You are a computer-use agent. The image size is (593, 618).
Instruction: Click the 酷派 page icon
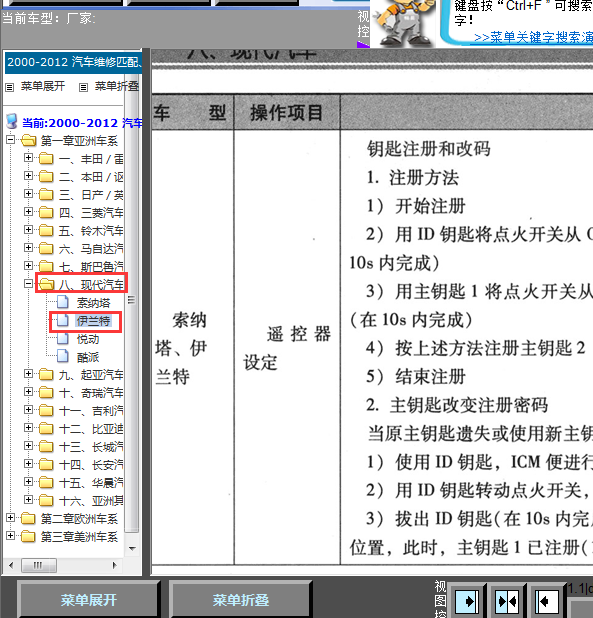(x=62, y=357)
